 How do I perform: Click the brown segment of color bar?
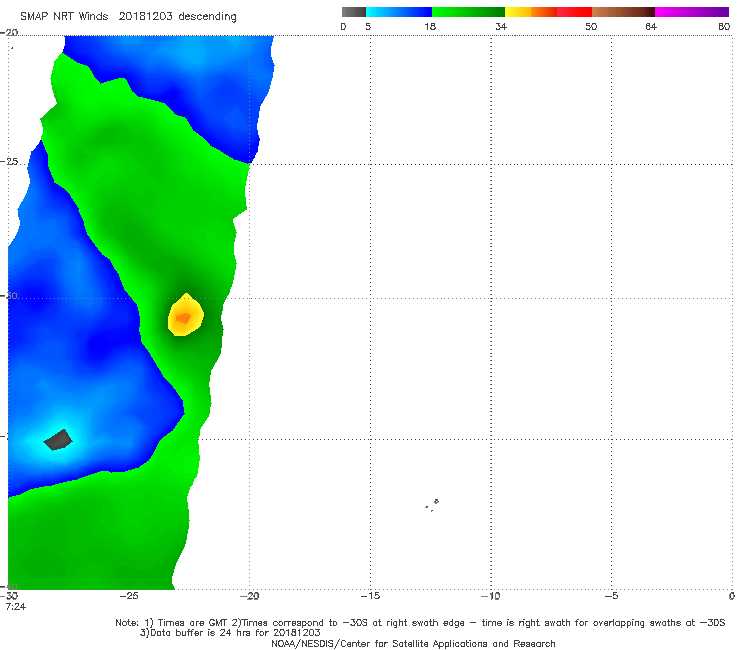(x=623, y=12)
